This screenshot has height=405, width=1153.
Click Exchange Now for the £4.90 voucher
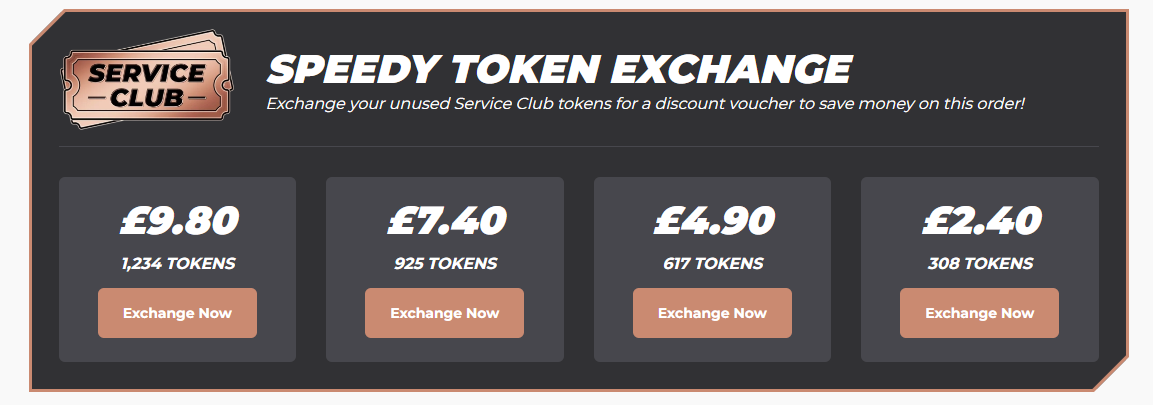pos(712,313)
